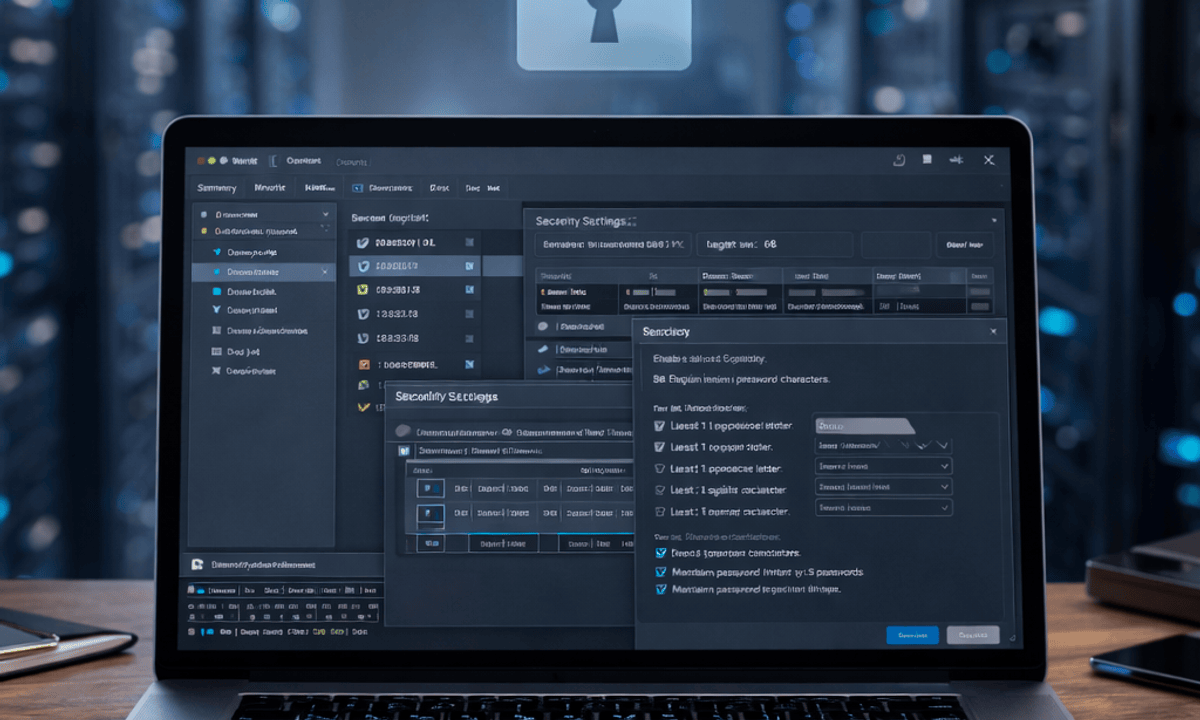Screen dimensions: 1200x720
Task: Select the shield icon on the highlighted password entry
Action: (x=364, y=267)
